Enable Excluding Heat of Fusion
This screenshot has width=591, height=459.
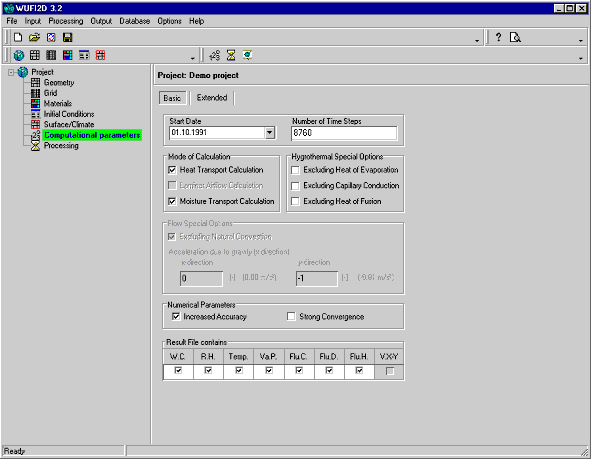click(296, 202)
